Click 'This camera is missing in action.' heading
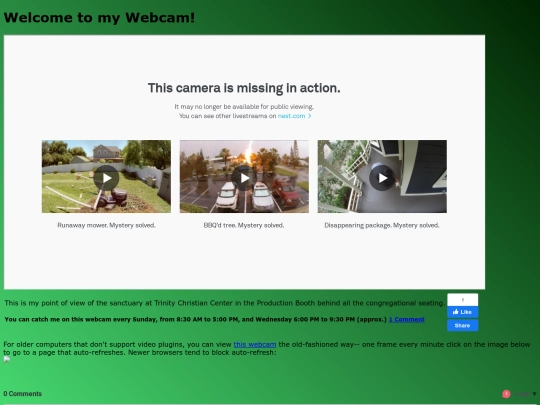This screenshot has width=540, height=405. [244, 88]
